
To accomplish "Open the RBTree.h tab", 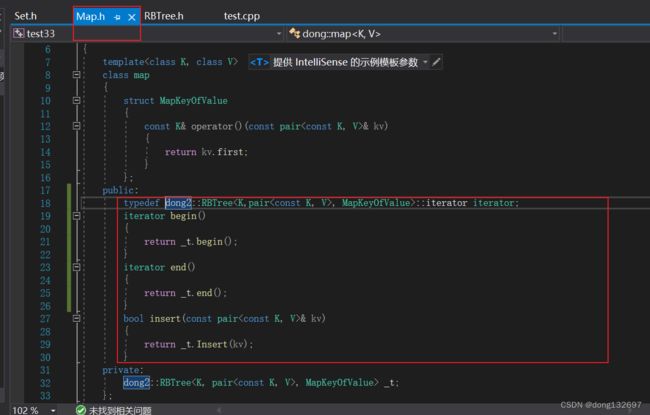I will tap(164, 16).
